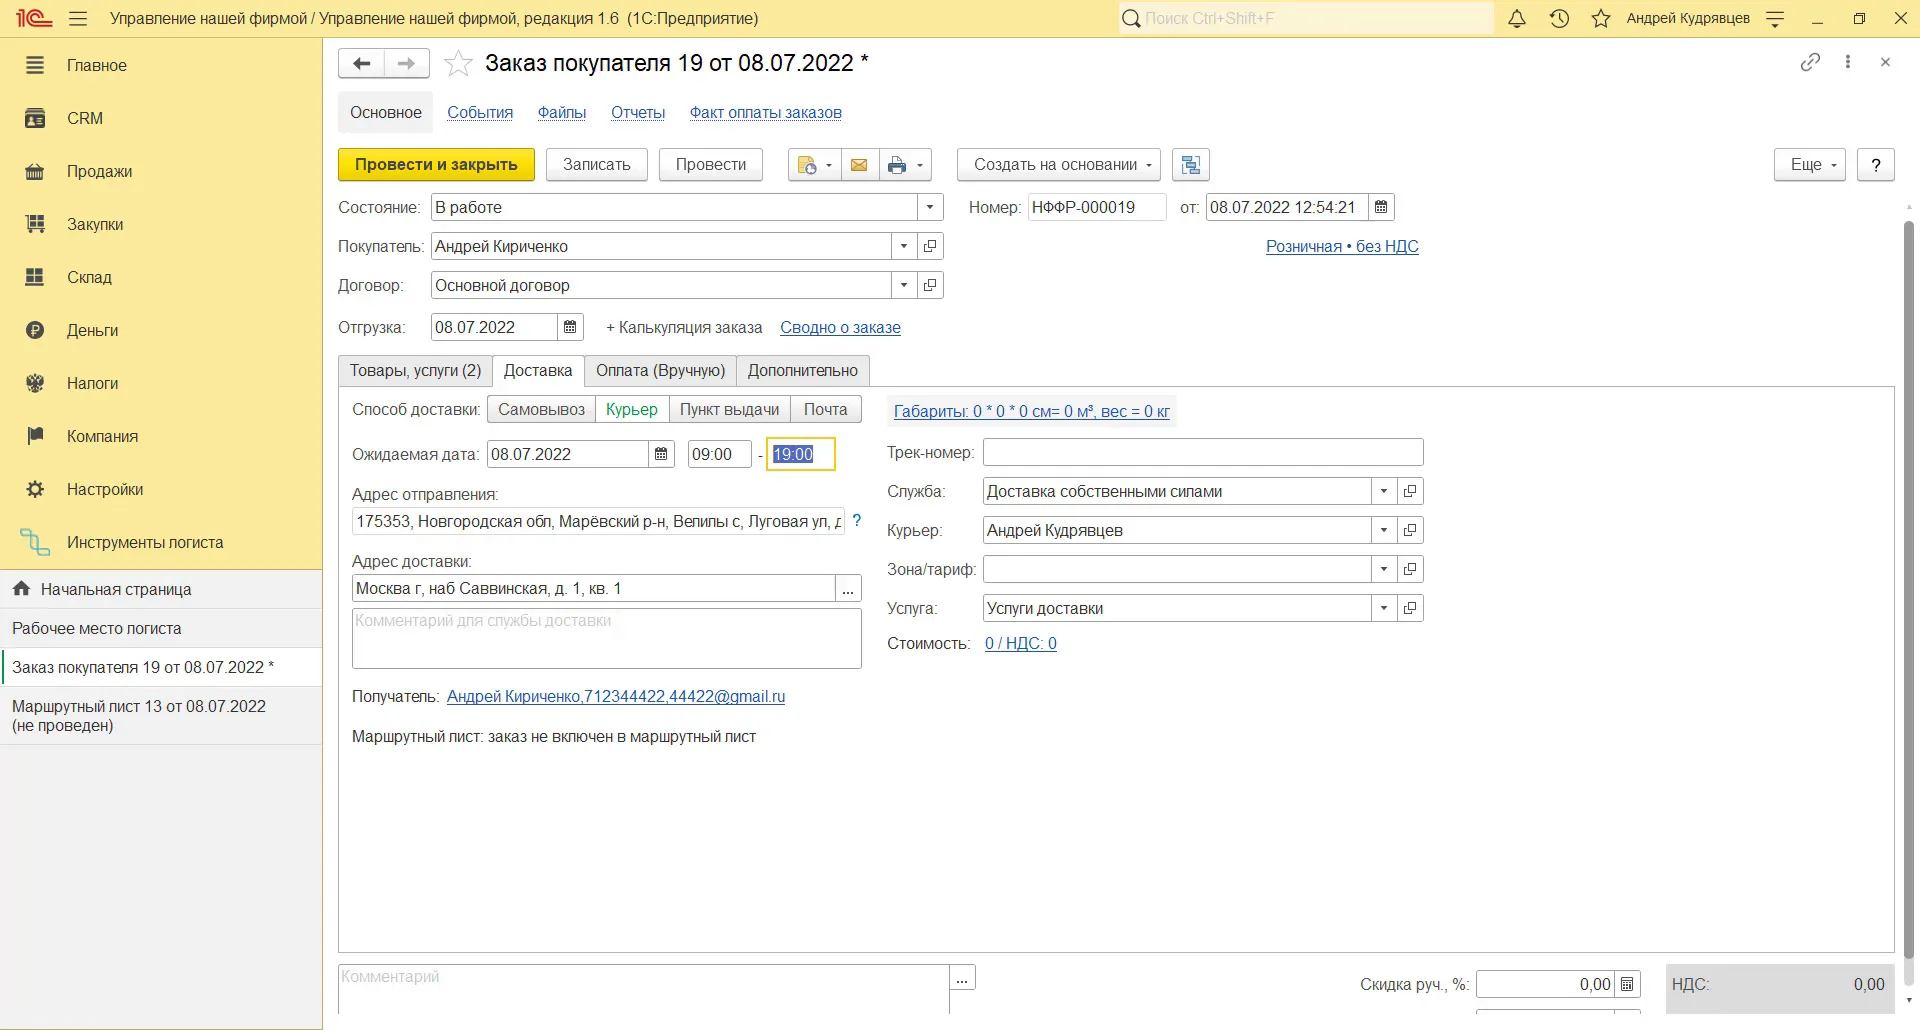Print the order printer icon
Screen dimensions: 1920x1030
(x=905, y=165)
